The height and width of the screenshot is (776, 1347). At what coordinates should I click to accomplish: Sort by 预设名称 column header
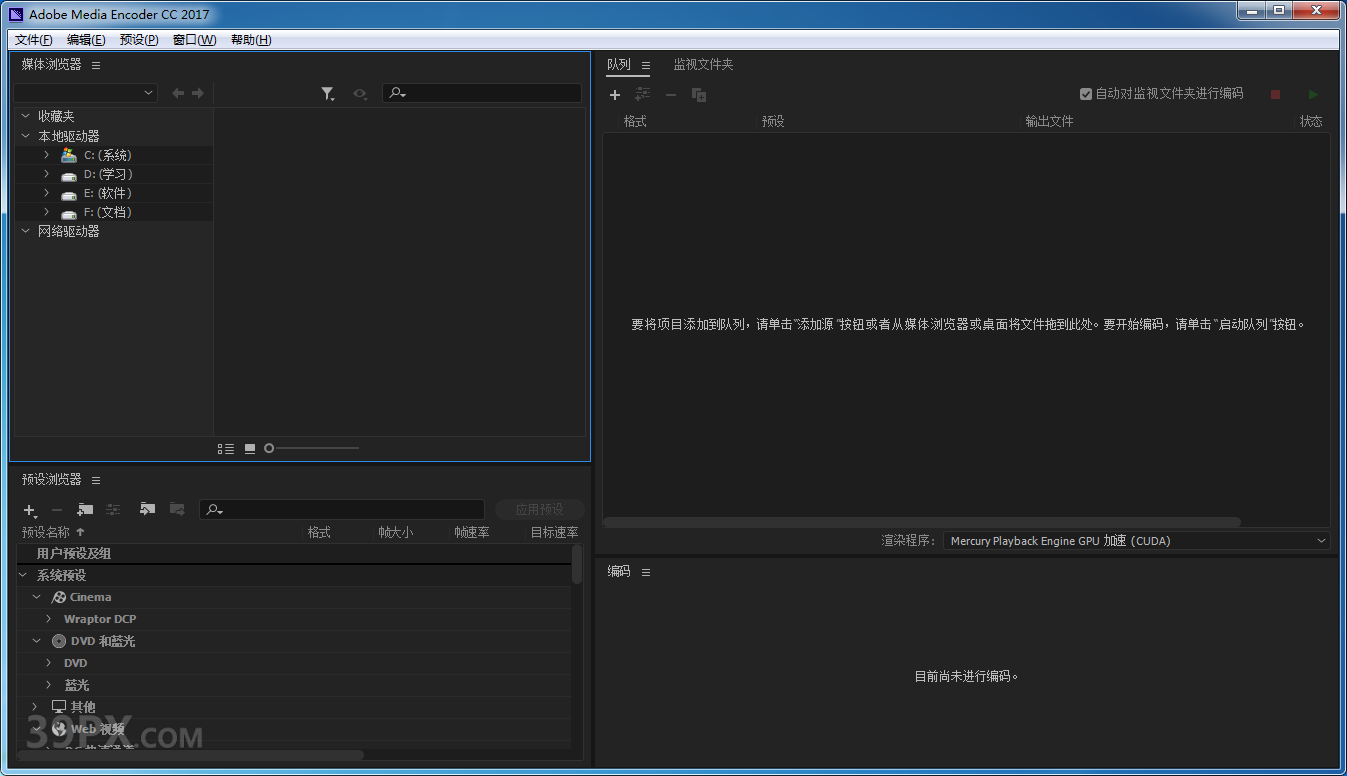(46, 532)
